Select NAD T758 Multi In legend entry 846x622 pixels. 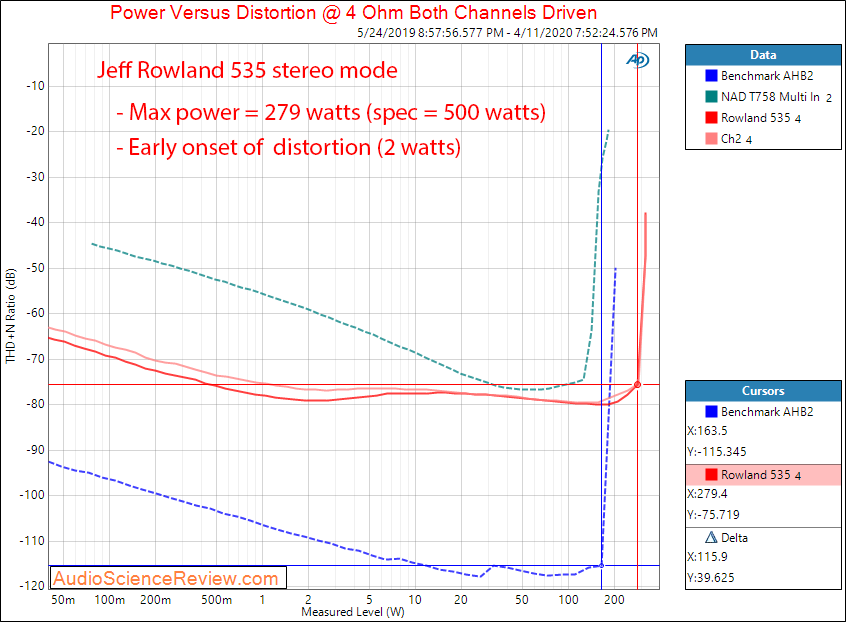point(776,97)
